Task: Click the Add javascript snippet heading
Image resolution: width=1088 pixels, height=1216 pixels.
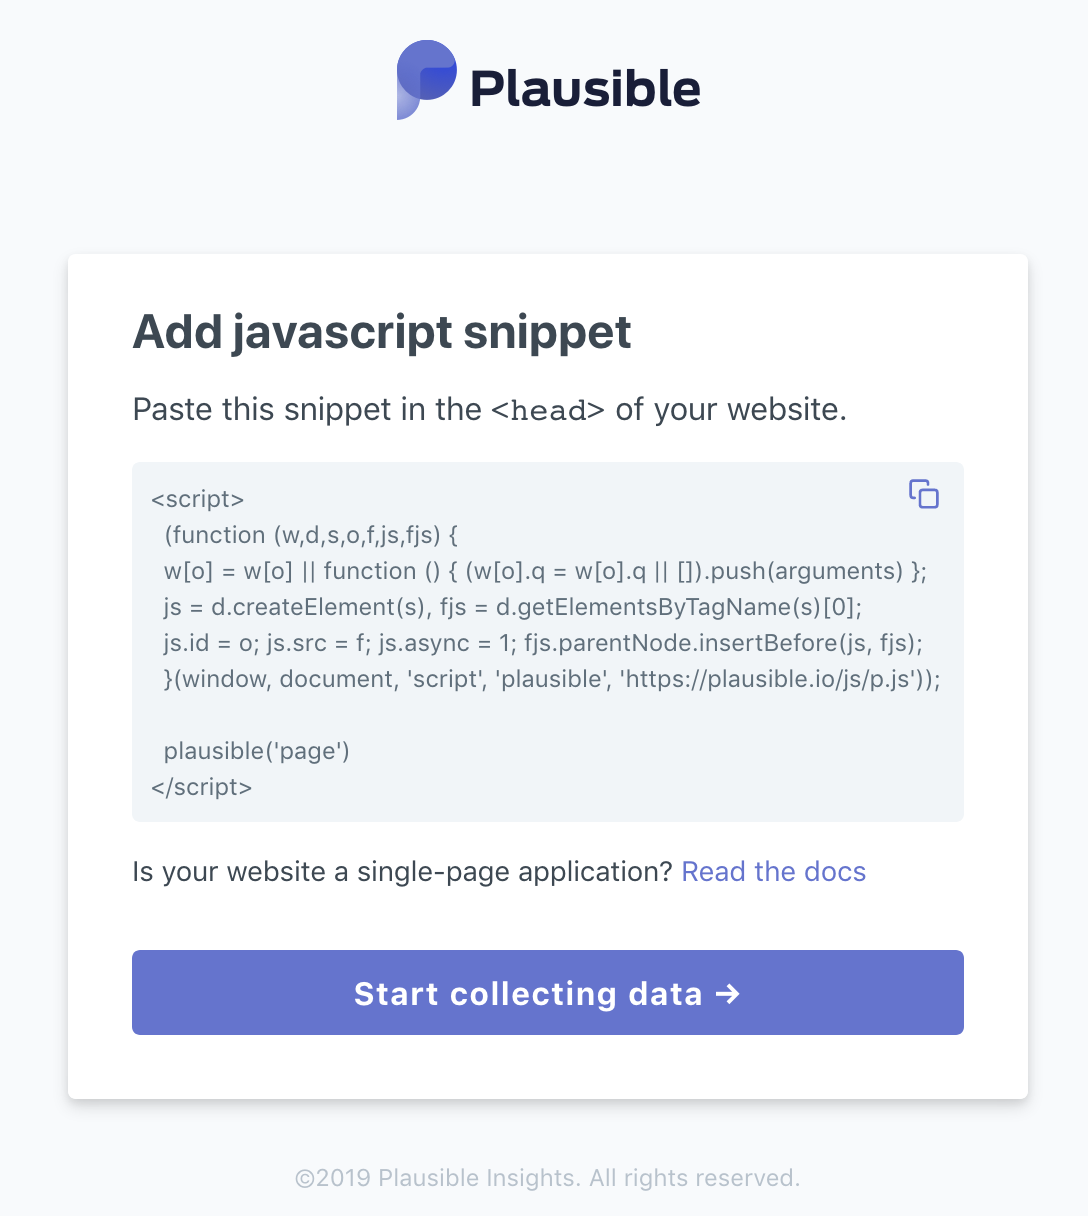Action: [x=382, y=333]
